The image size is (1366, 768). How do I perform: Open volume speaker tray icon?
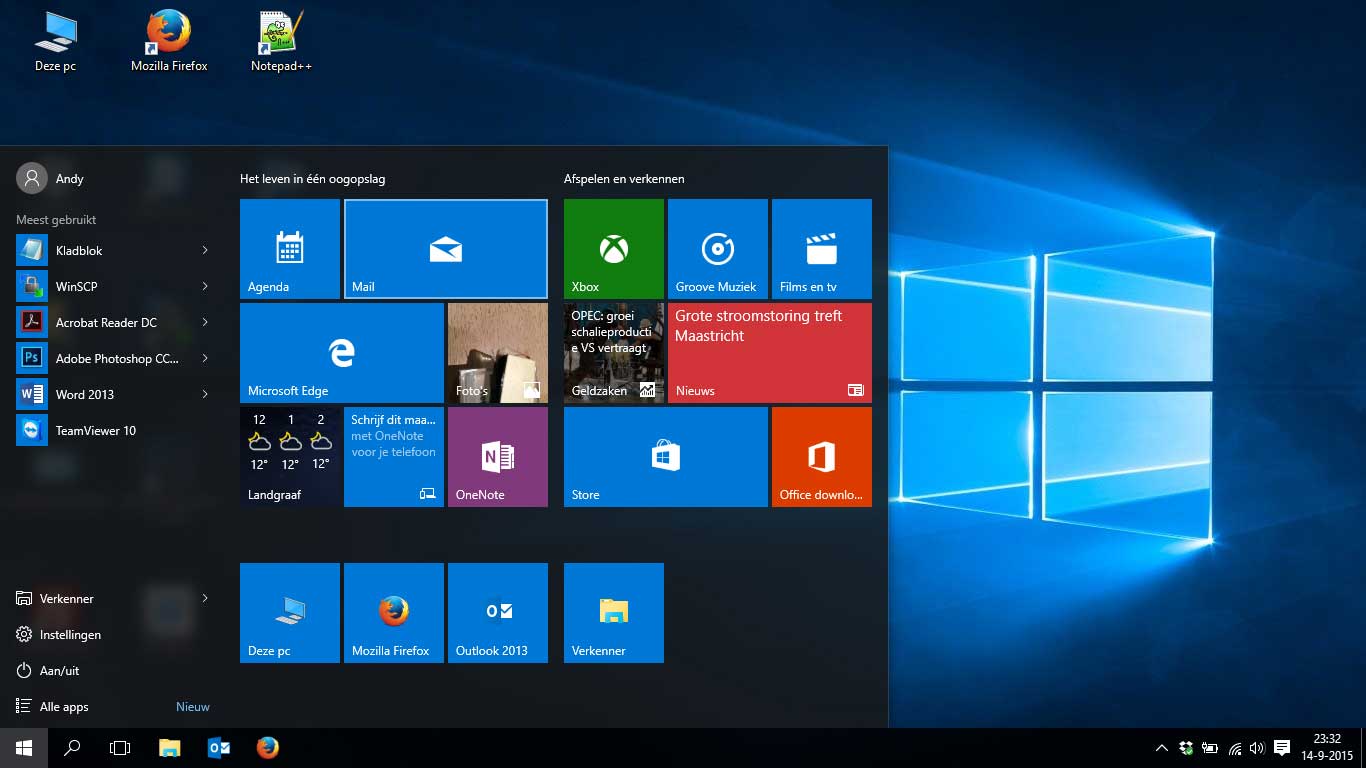point(1257,748)
